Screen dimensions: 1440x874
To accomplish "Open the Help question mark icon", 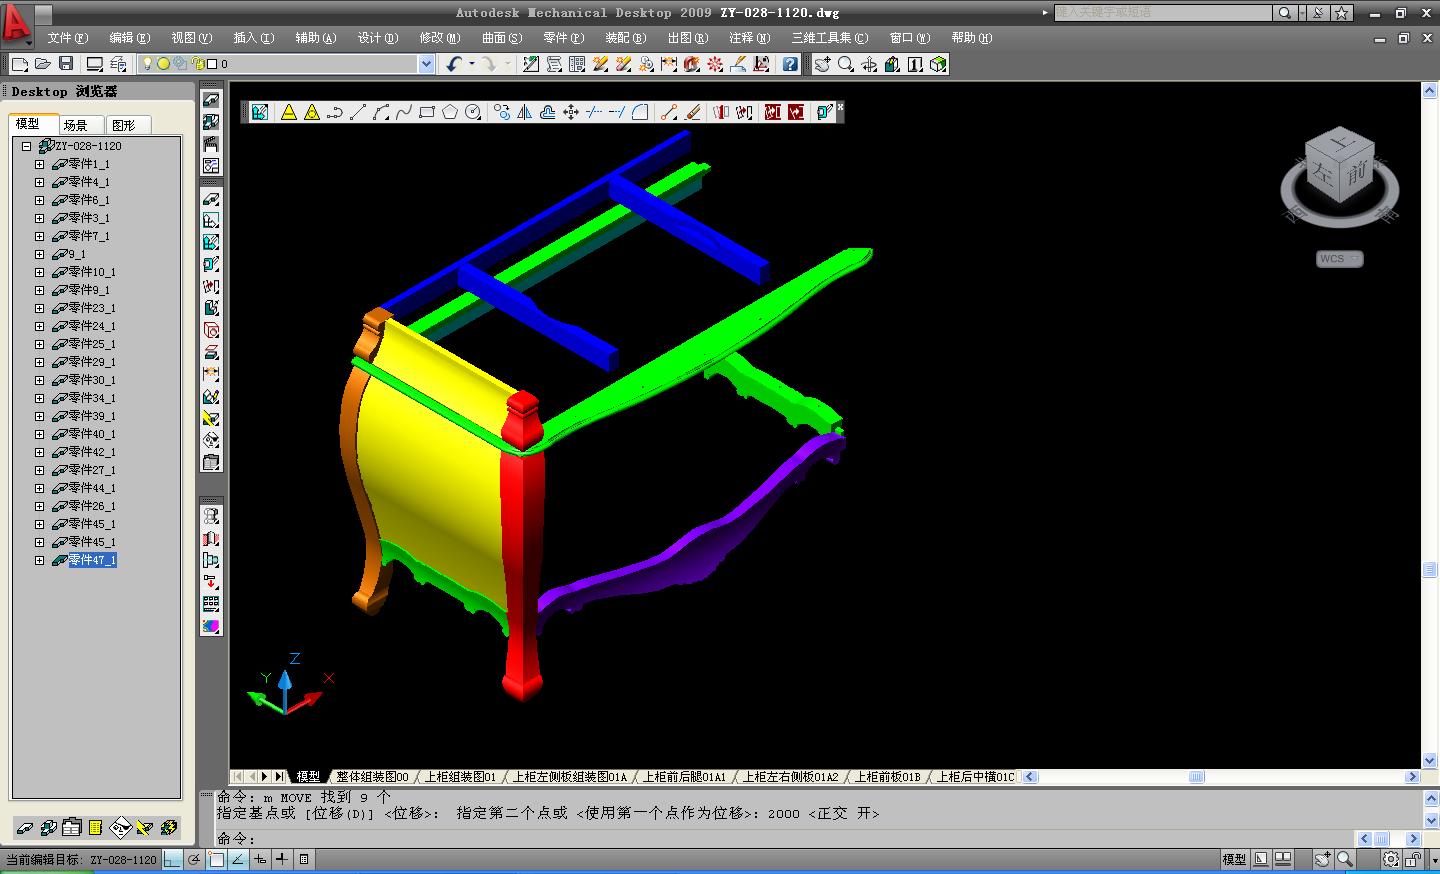I will (790, 64).
